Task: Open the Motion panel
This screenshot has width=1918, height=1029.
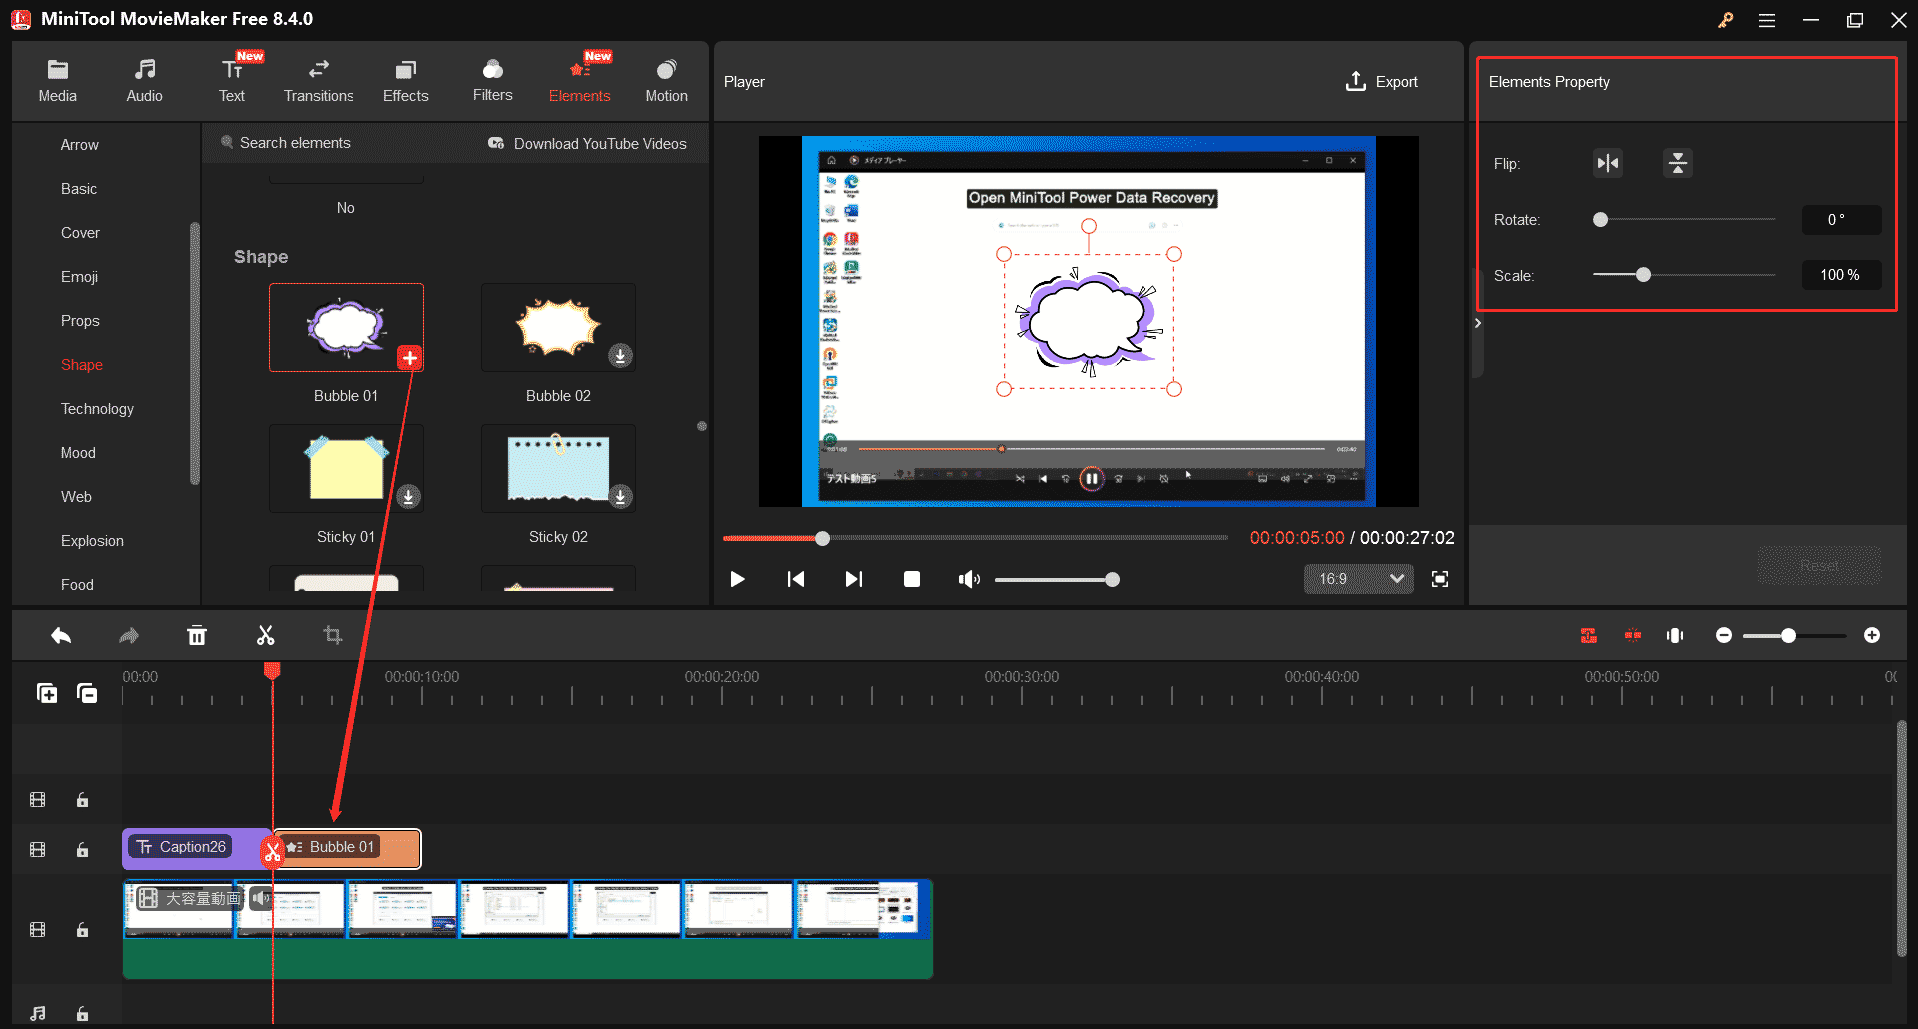Action: [x=666, y=80]
